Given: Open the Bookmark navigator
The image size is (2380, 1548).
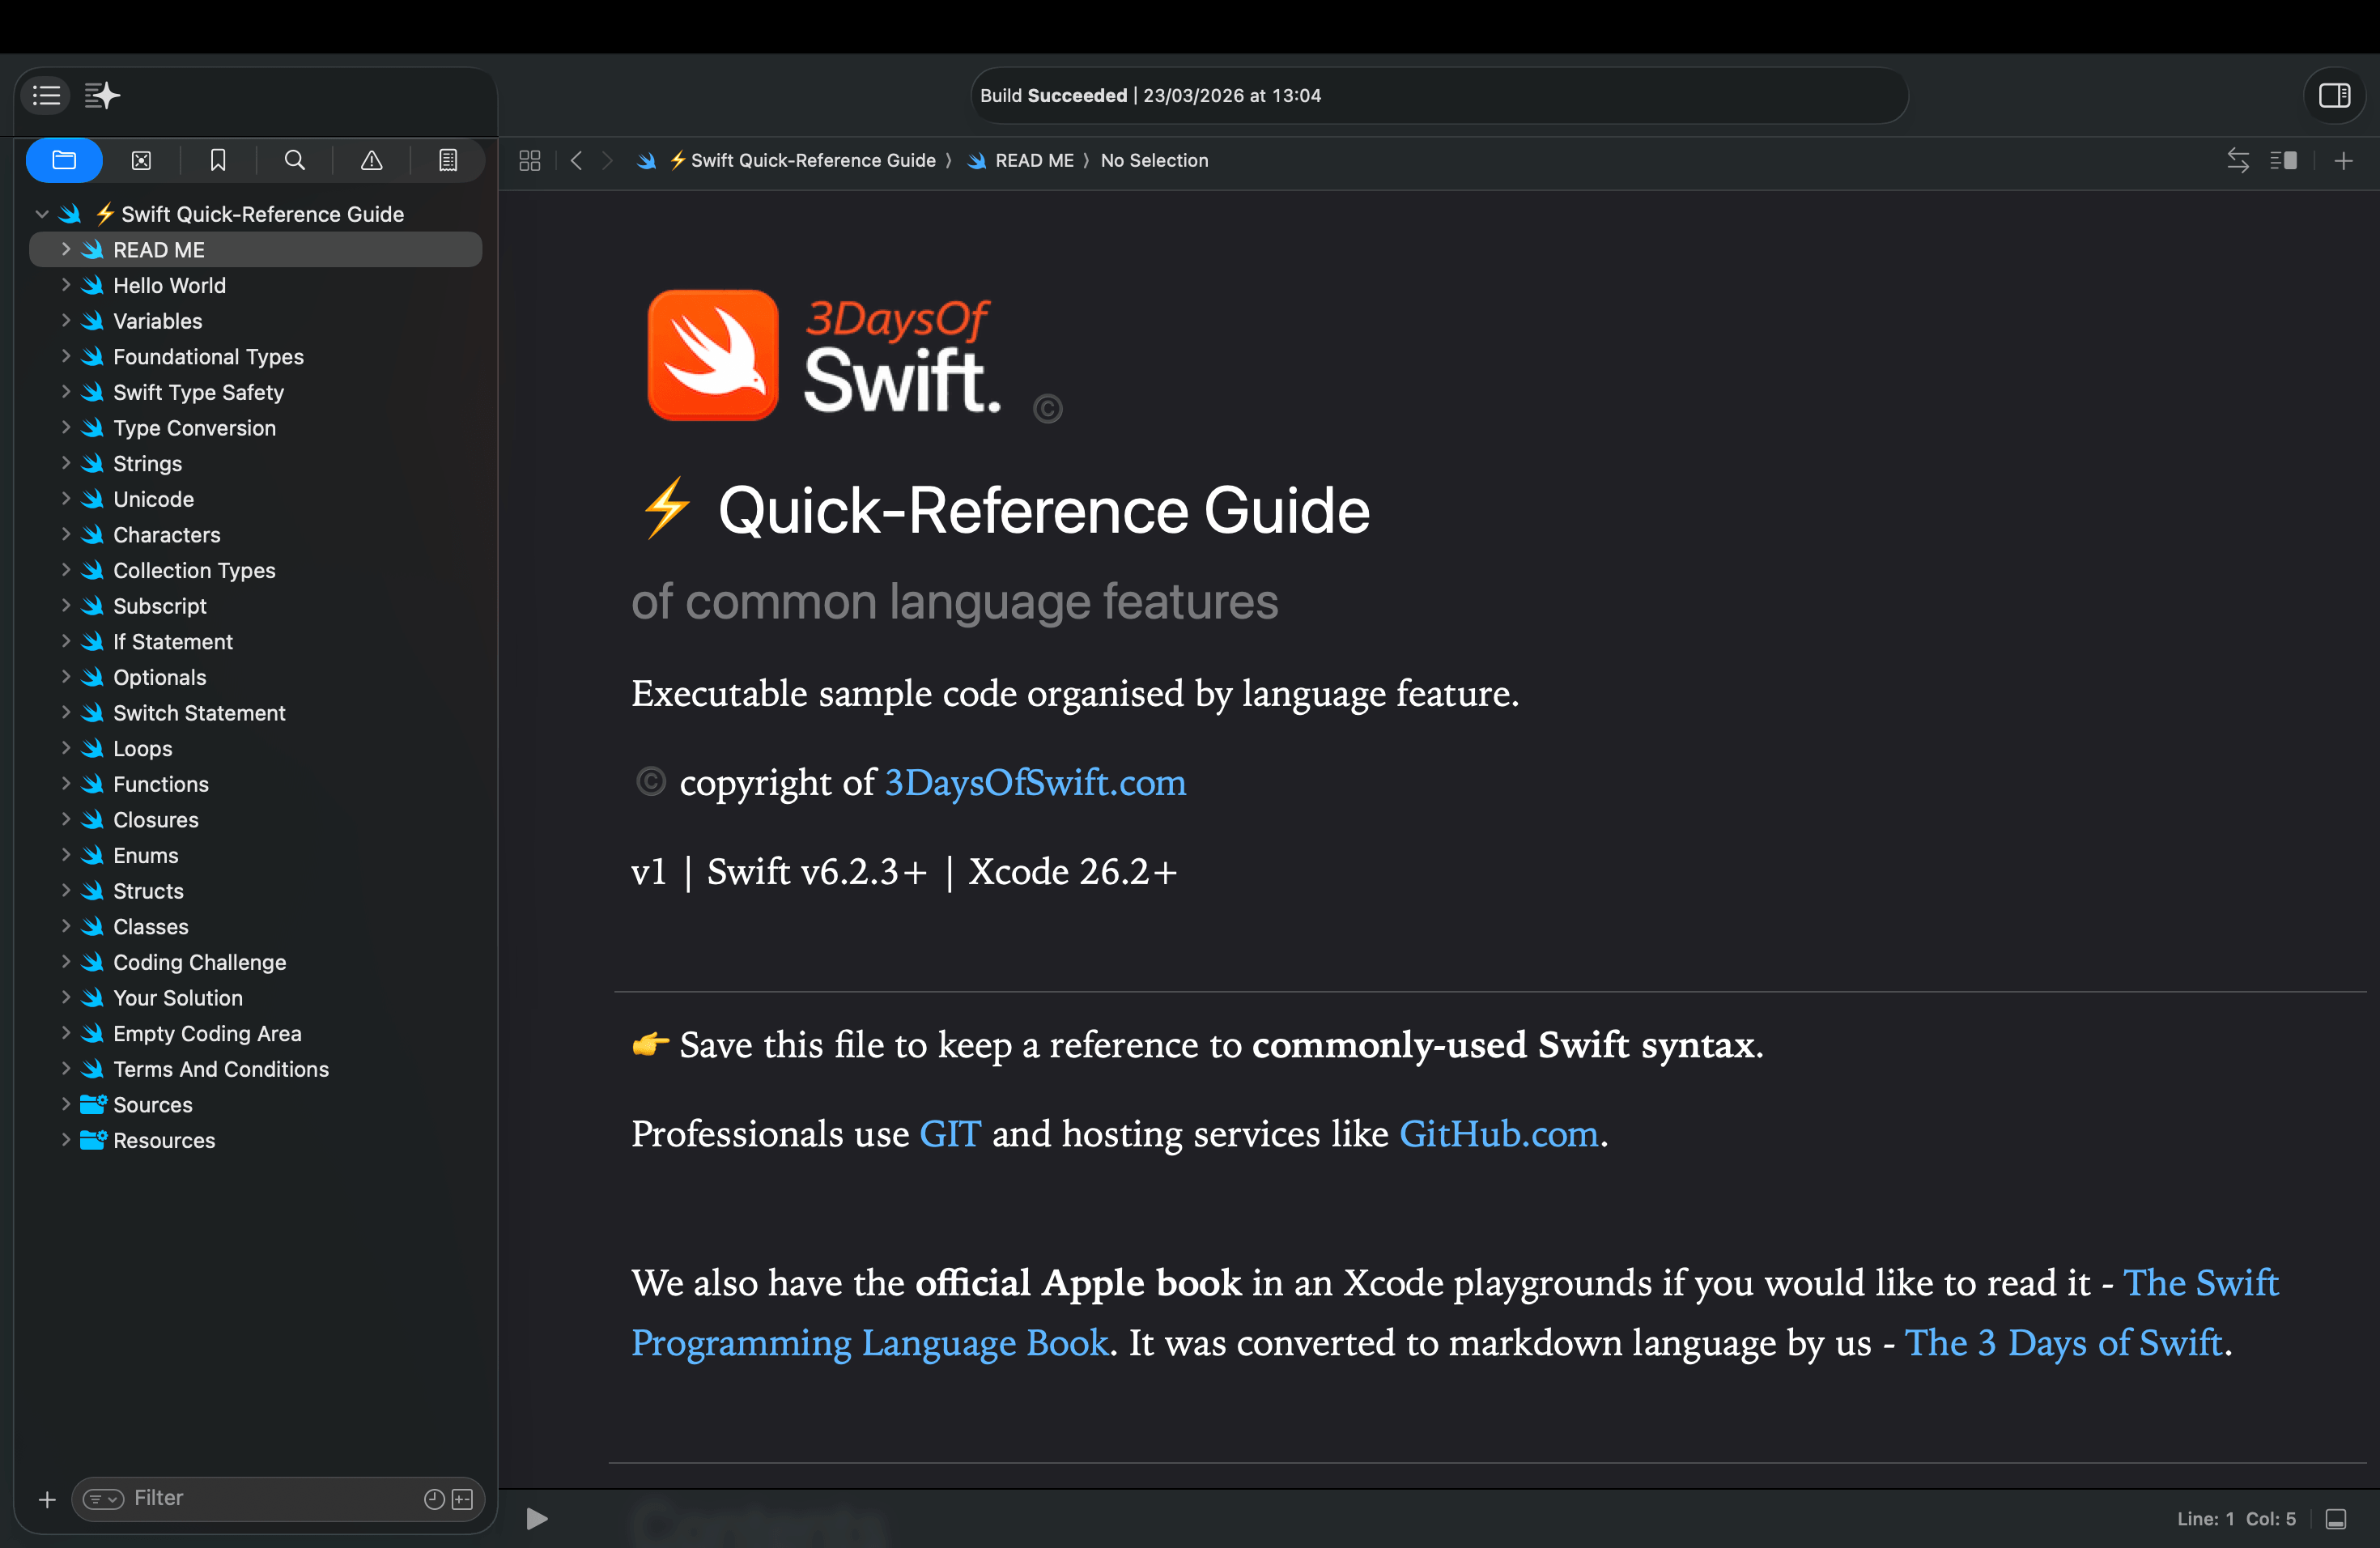Looking at the screenshot, I should (x=218, y=160).
